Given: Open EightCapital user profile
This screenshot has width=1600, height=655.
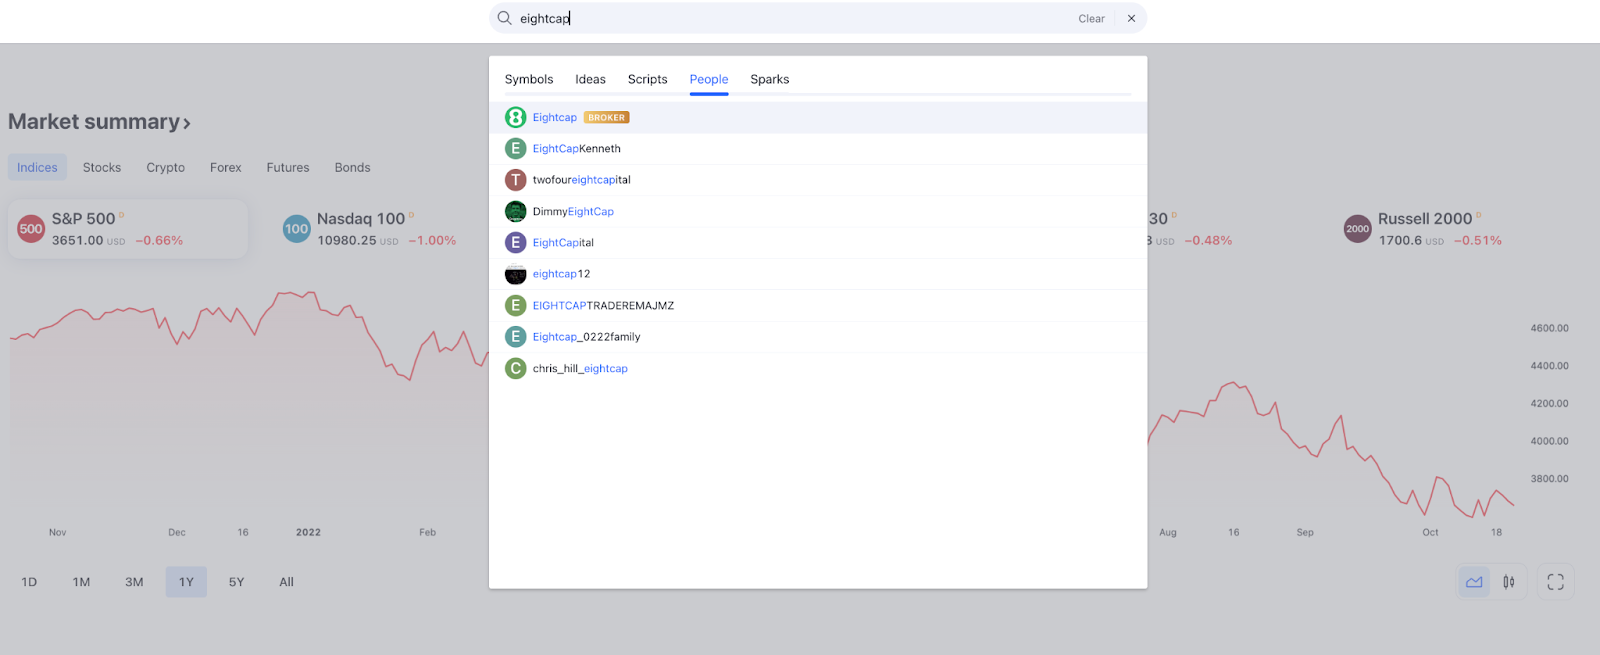Looking at the screenshot, I should (x=818, y=242).
